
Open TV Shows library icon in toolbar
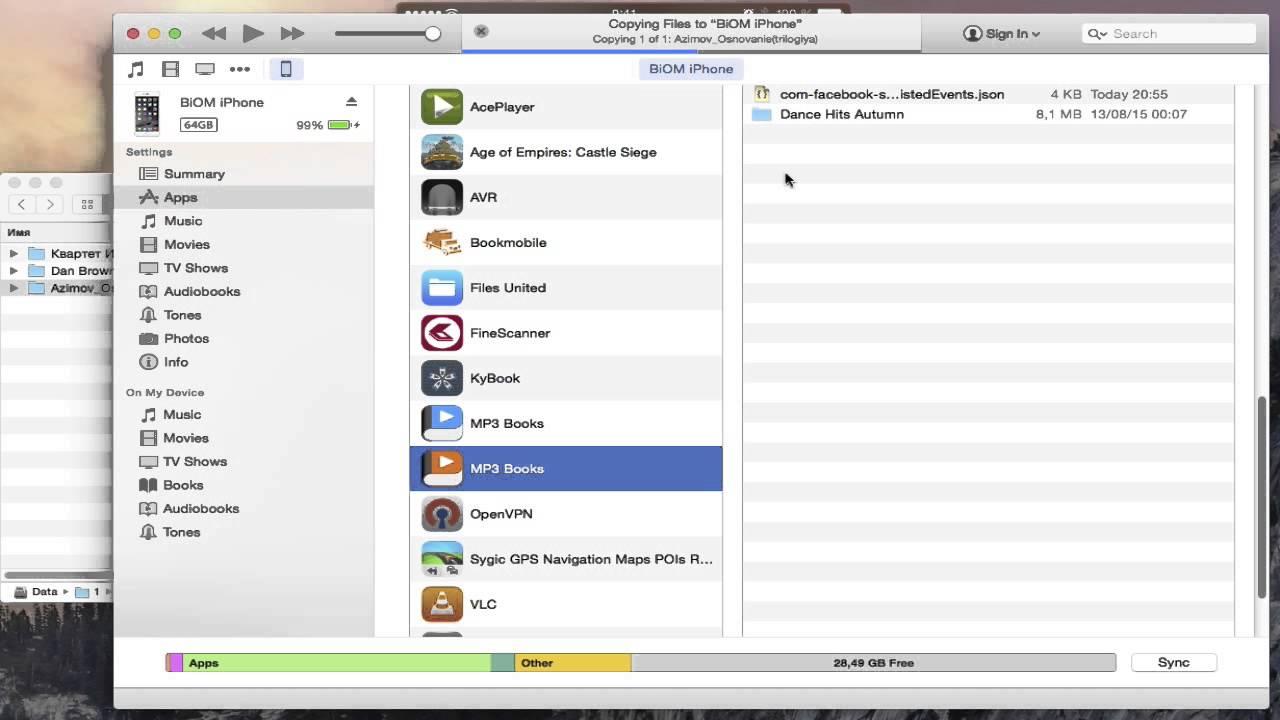[x=205, y=69]
